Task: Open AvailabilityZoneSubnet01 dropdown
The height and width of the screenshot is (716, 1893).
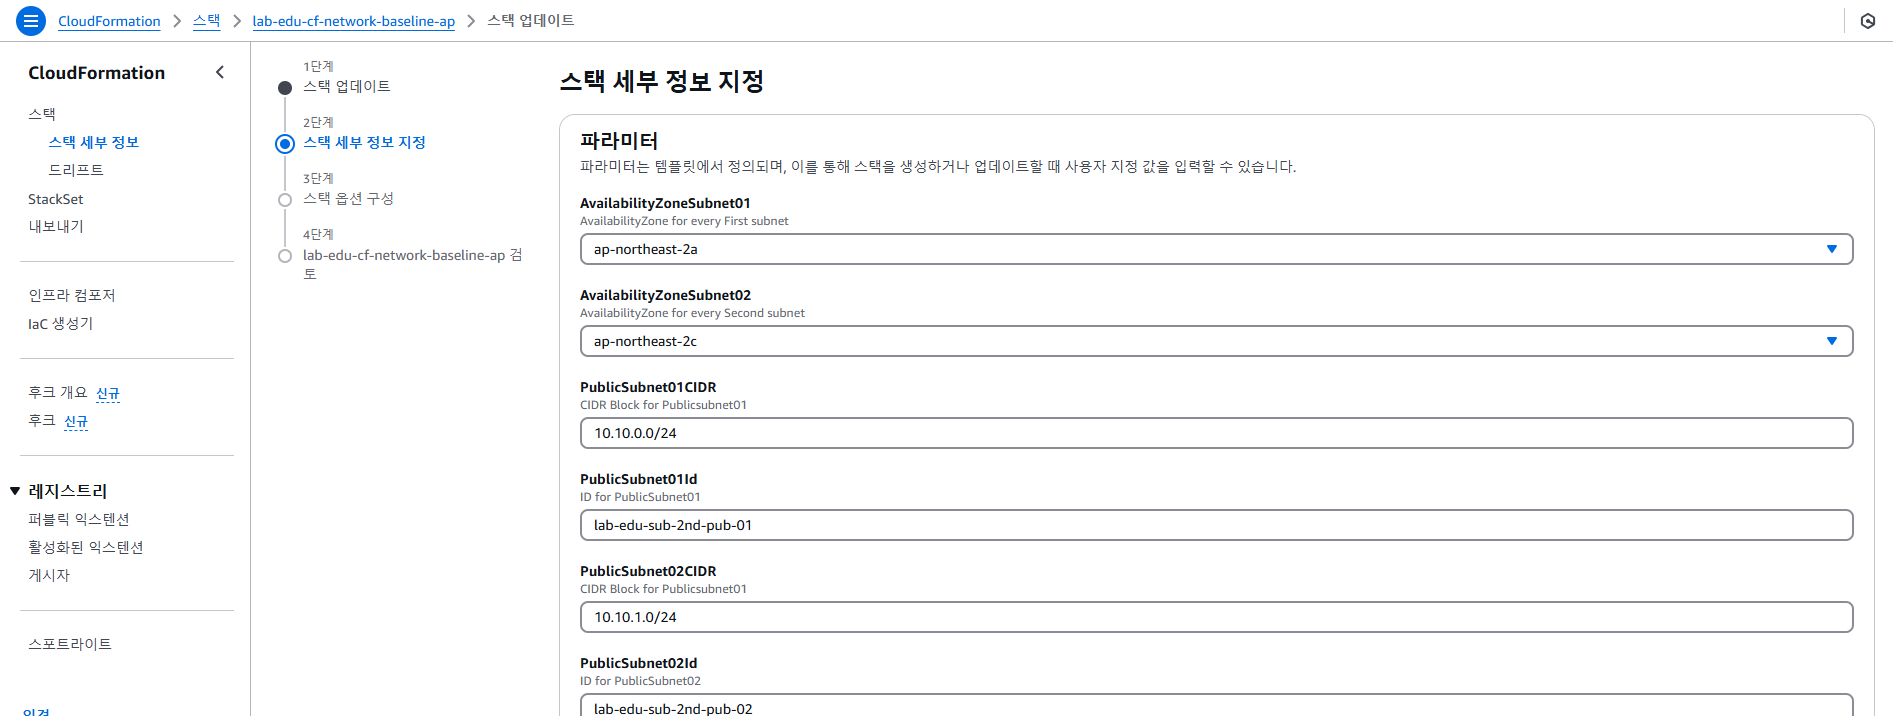Action: click(x=1216, y=249)
